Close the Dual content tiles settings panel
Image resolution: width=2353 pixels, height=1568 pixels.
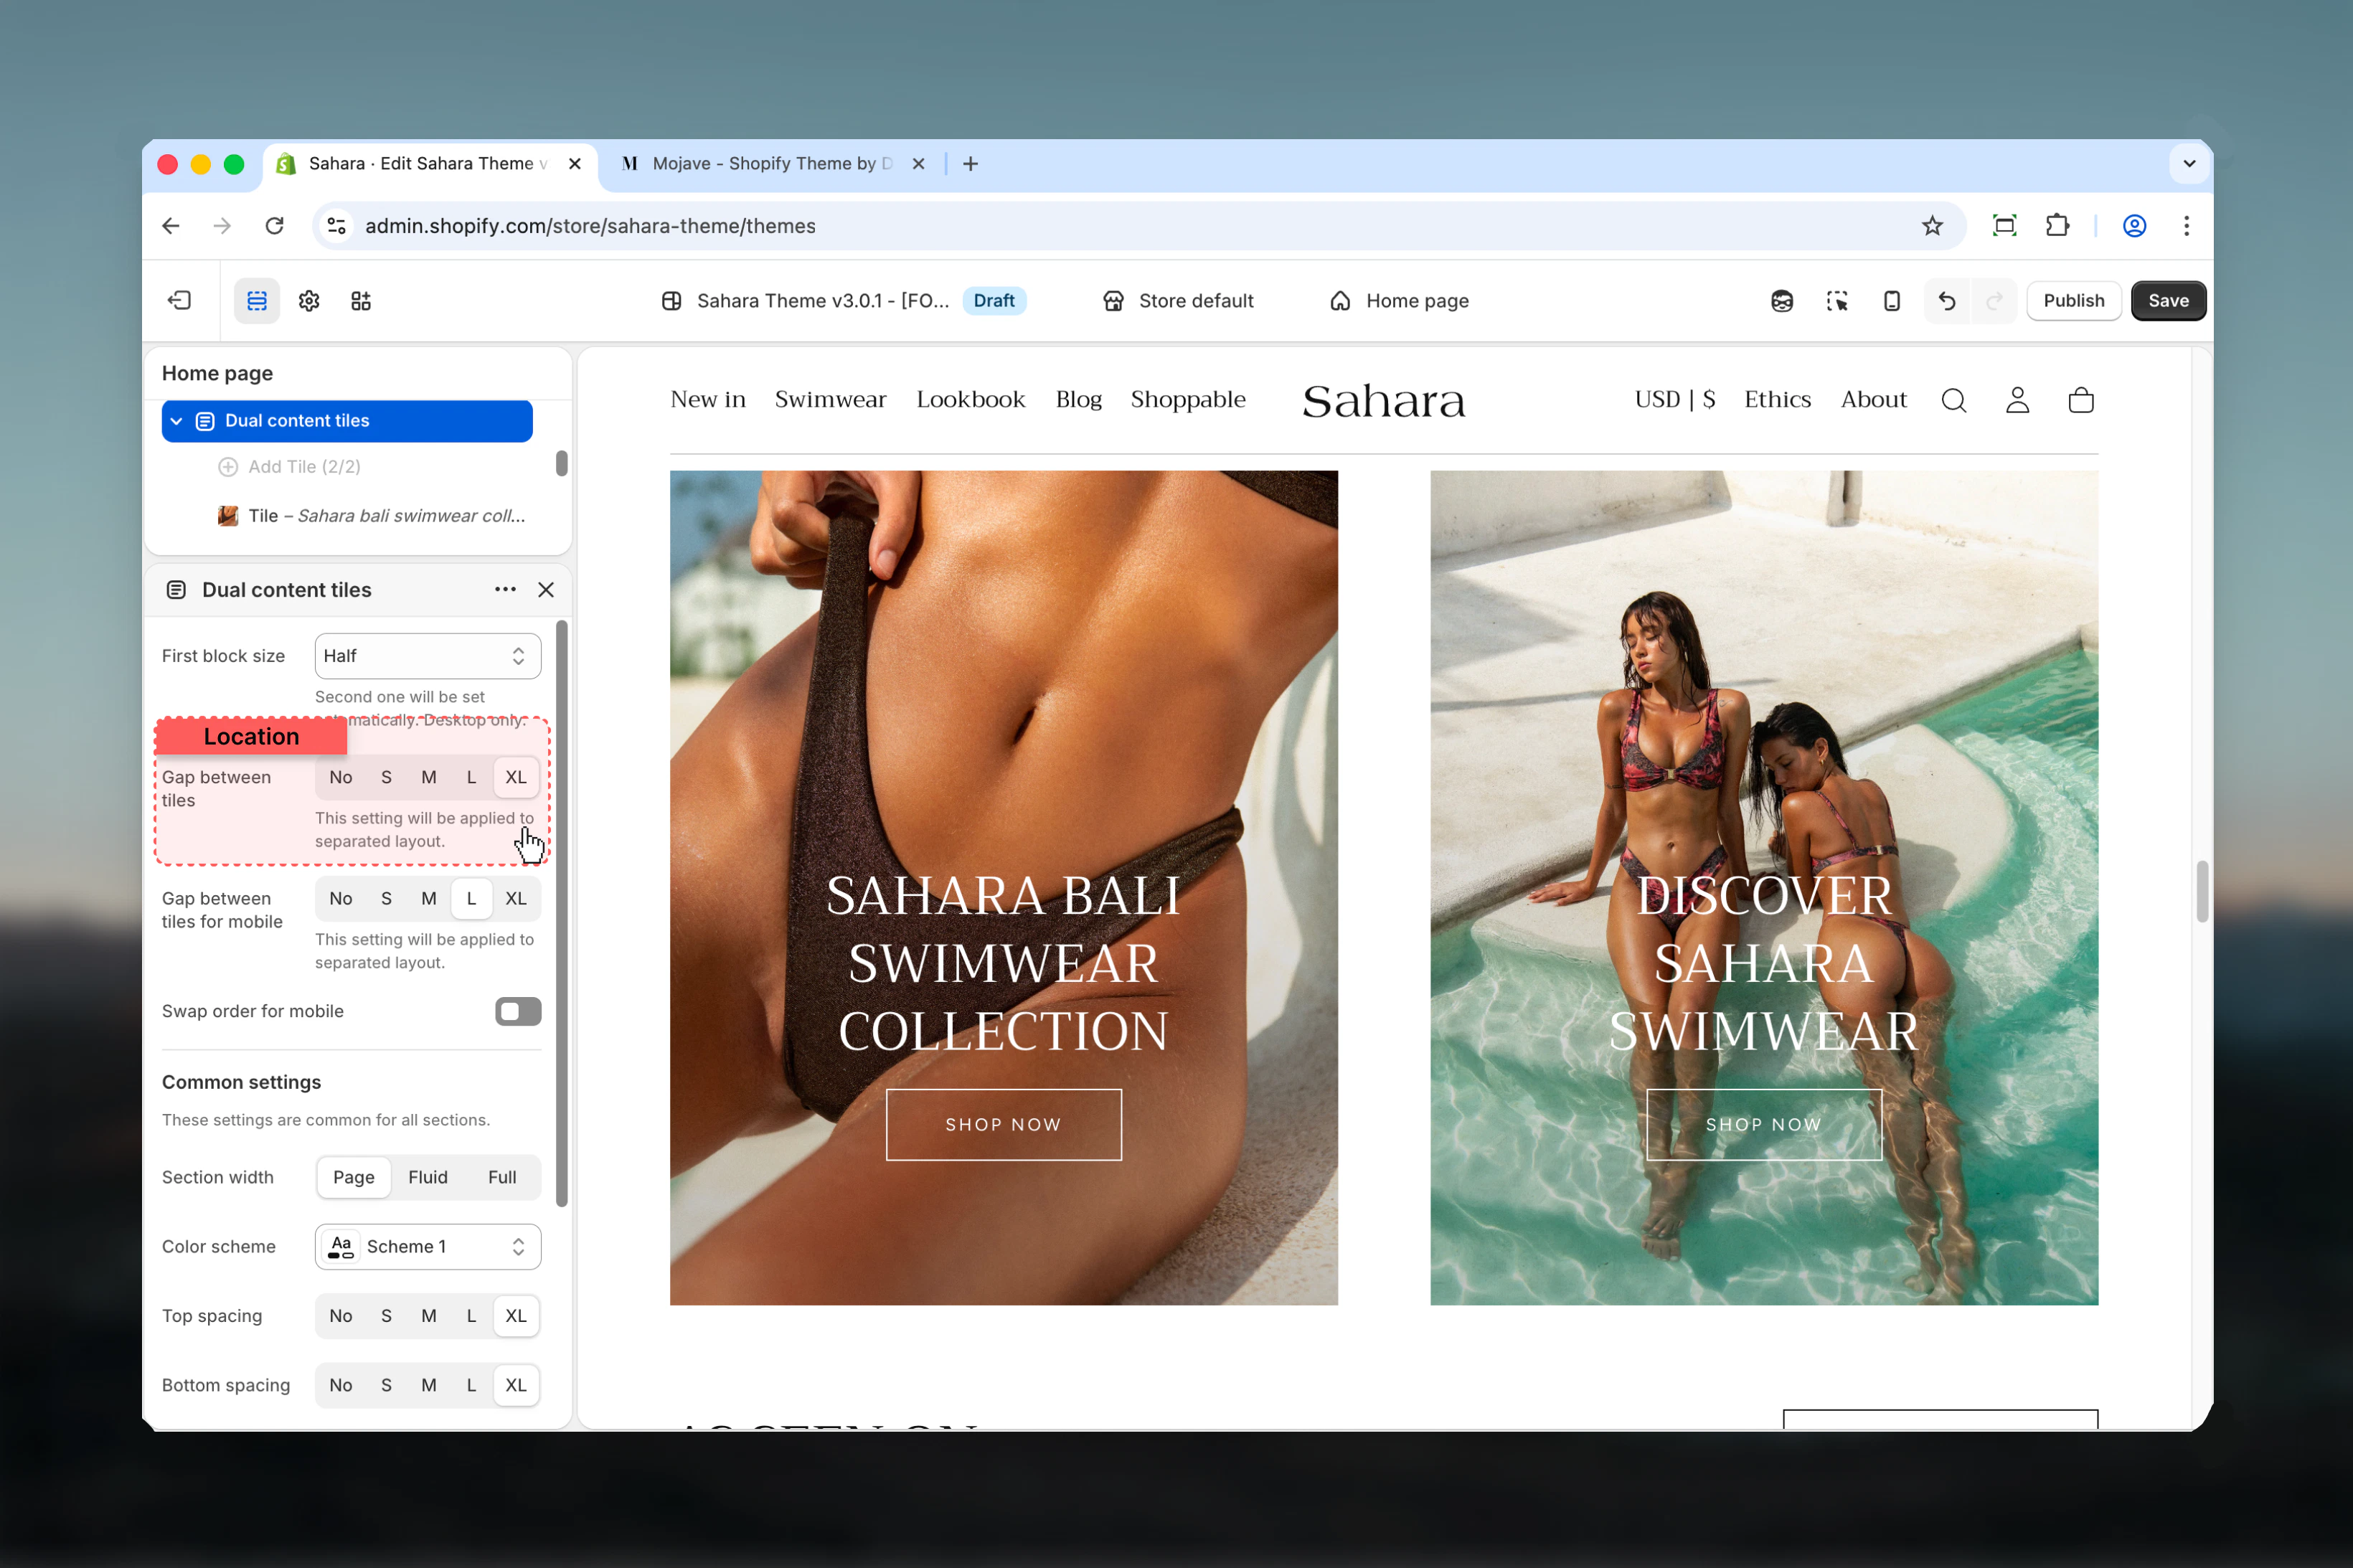click(546, 590)
